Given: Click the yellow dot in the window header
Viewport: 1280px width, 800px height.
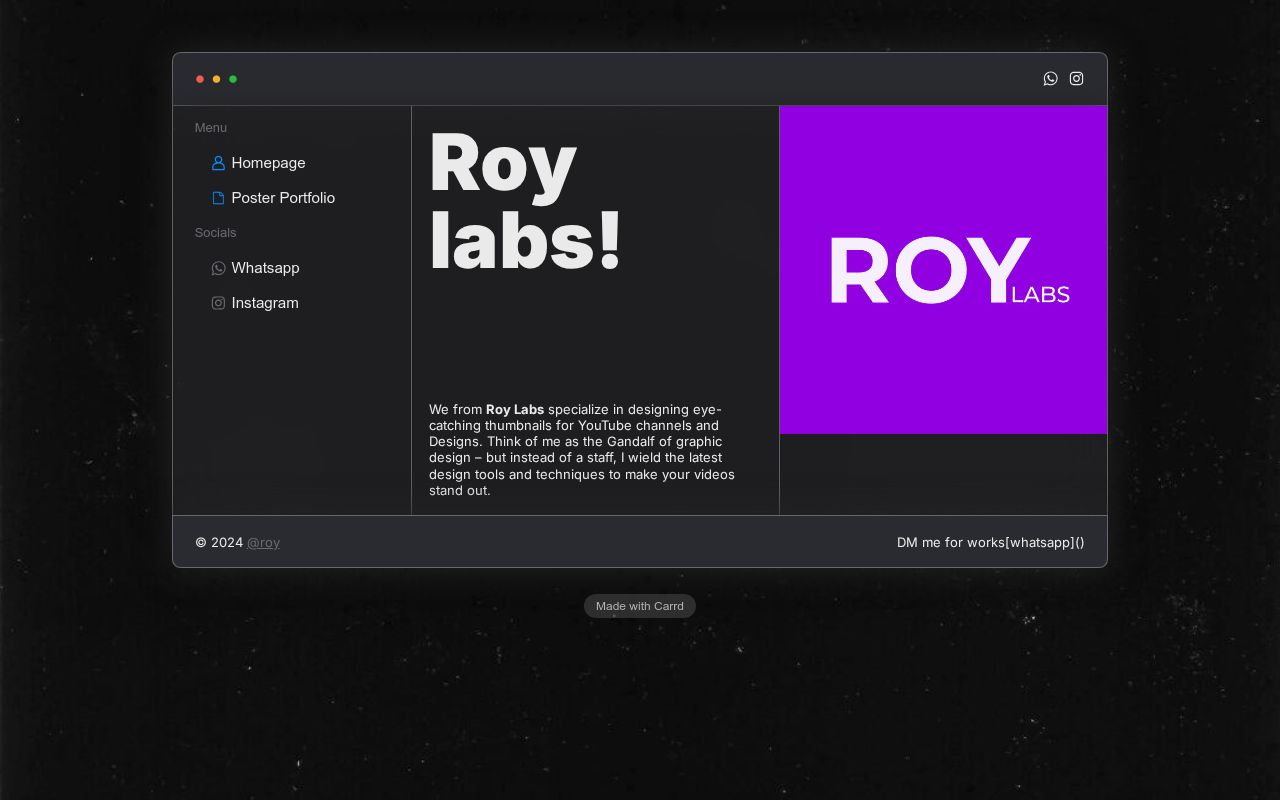Looking at the screenshot, I should [x=216, y=79].
